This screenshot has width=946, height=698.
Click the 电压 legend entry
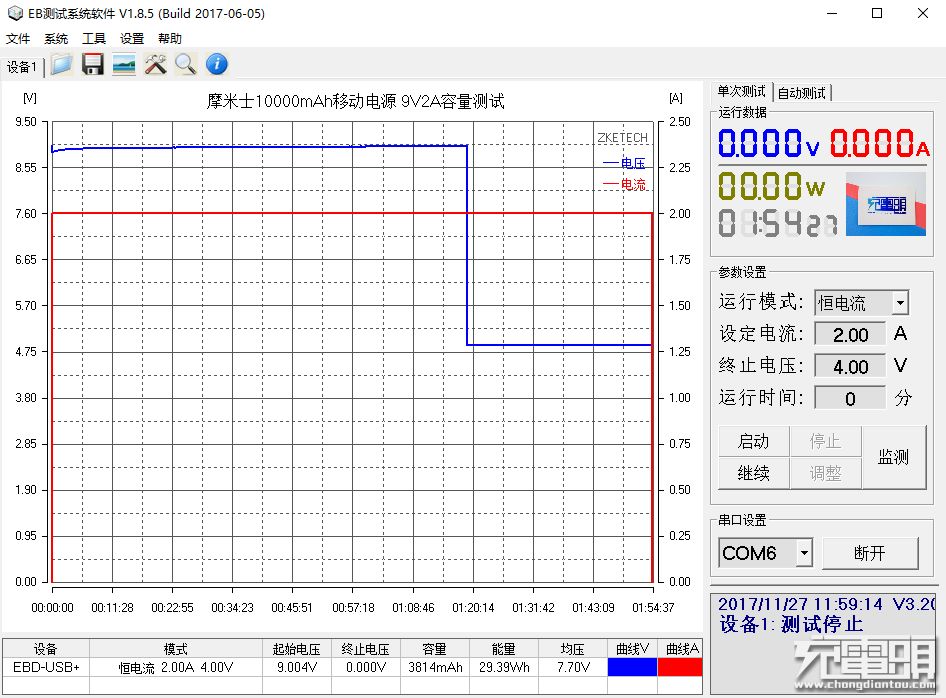[x=624, y=163]
